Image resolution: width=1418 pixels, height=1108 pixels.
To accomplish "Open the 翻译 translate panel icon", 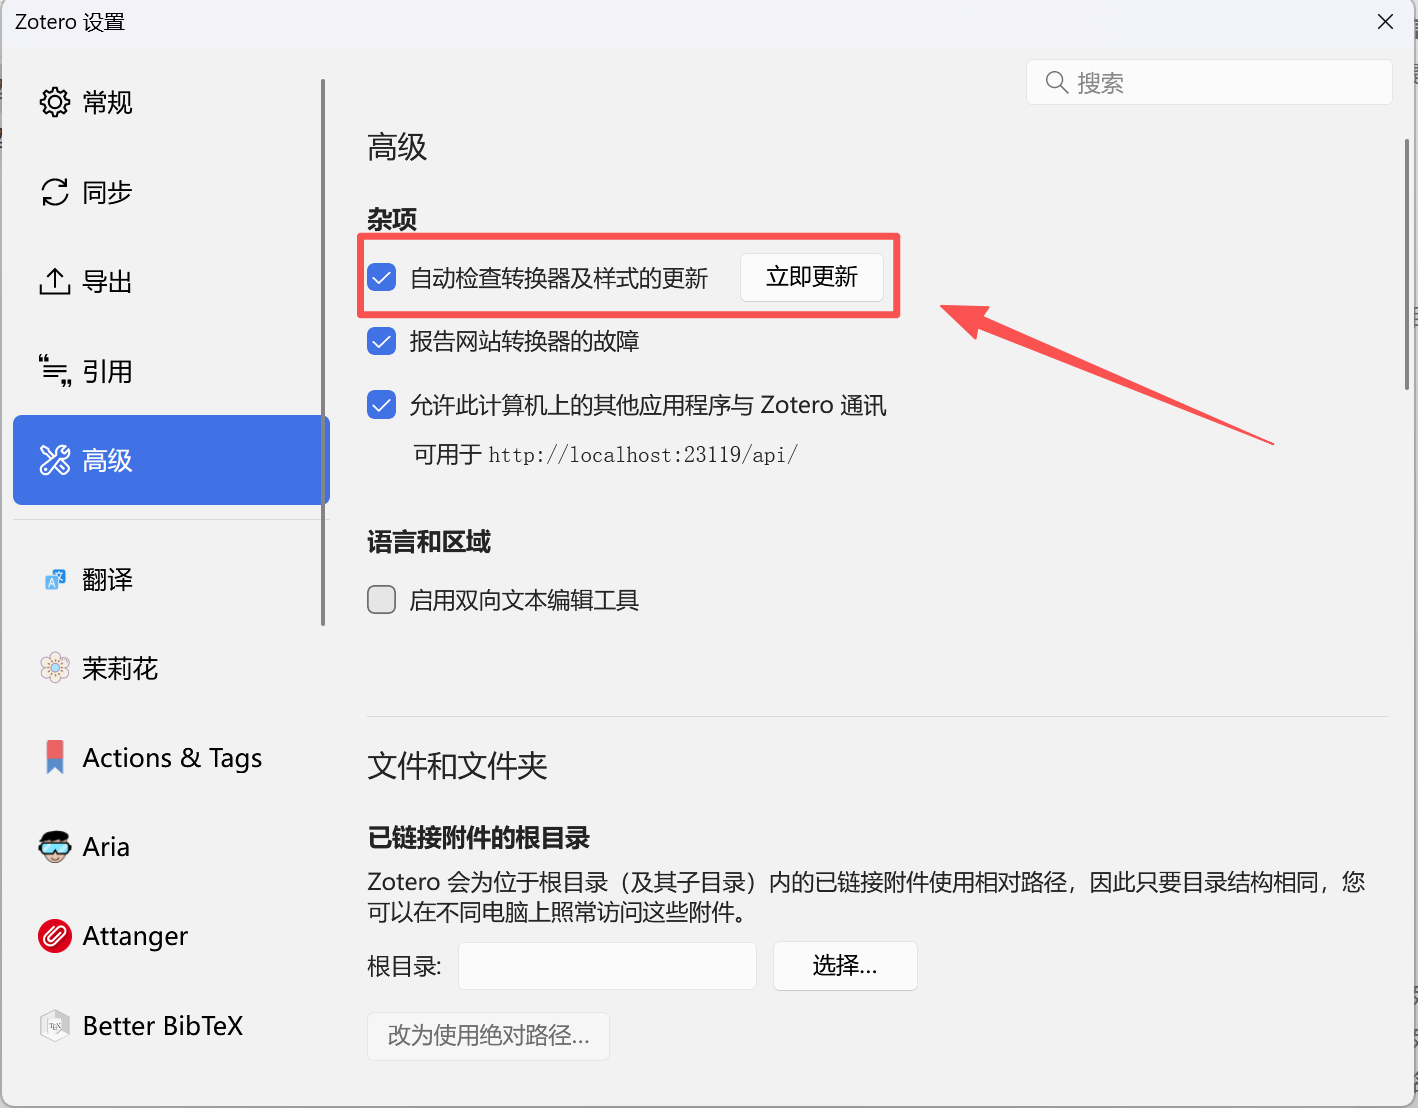I will click(55, 579).
